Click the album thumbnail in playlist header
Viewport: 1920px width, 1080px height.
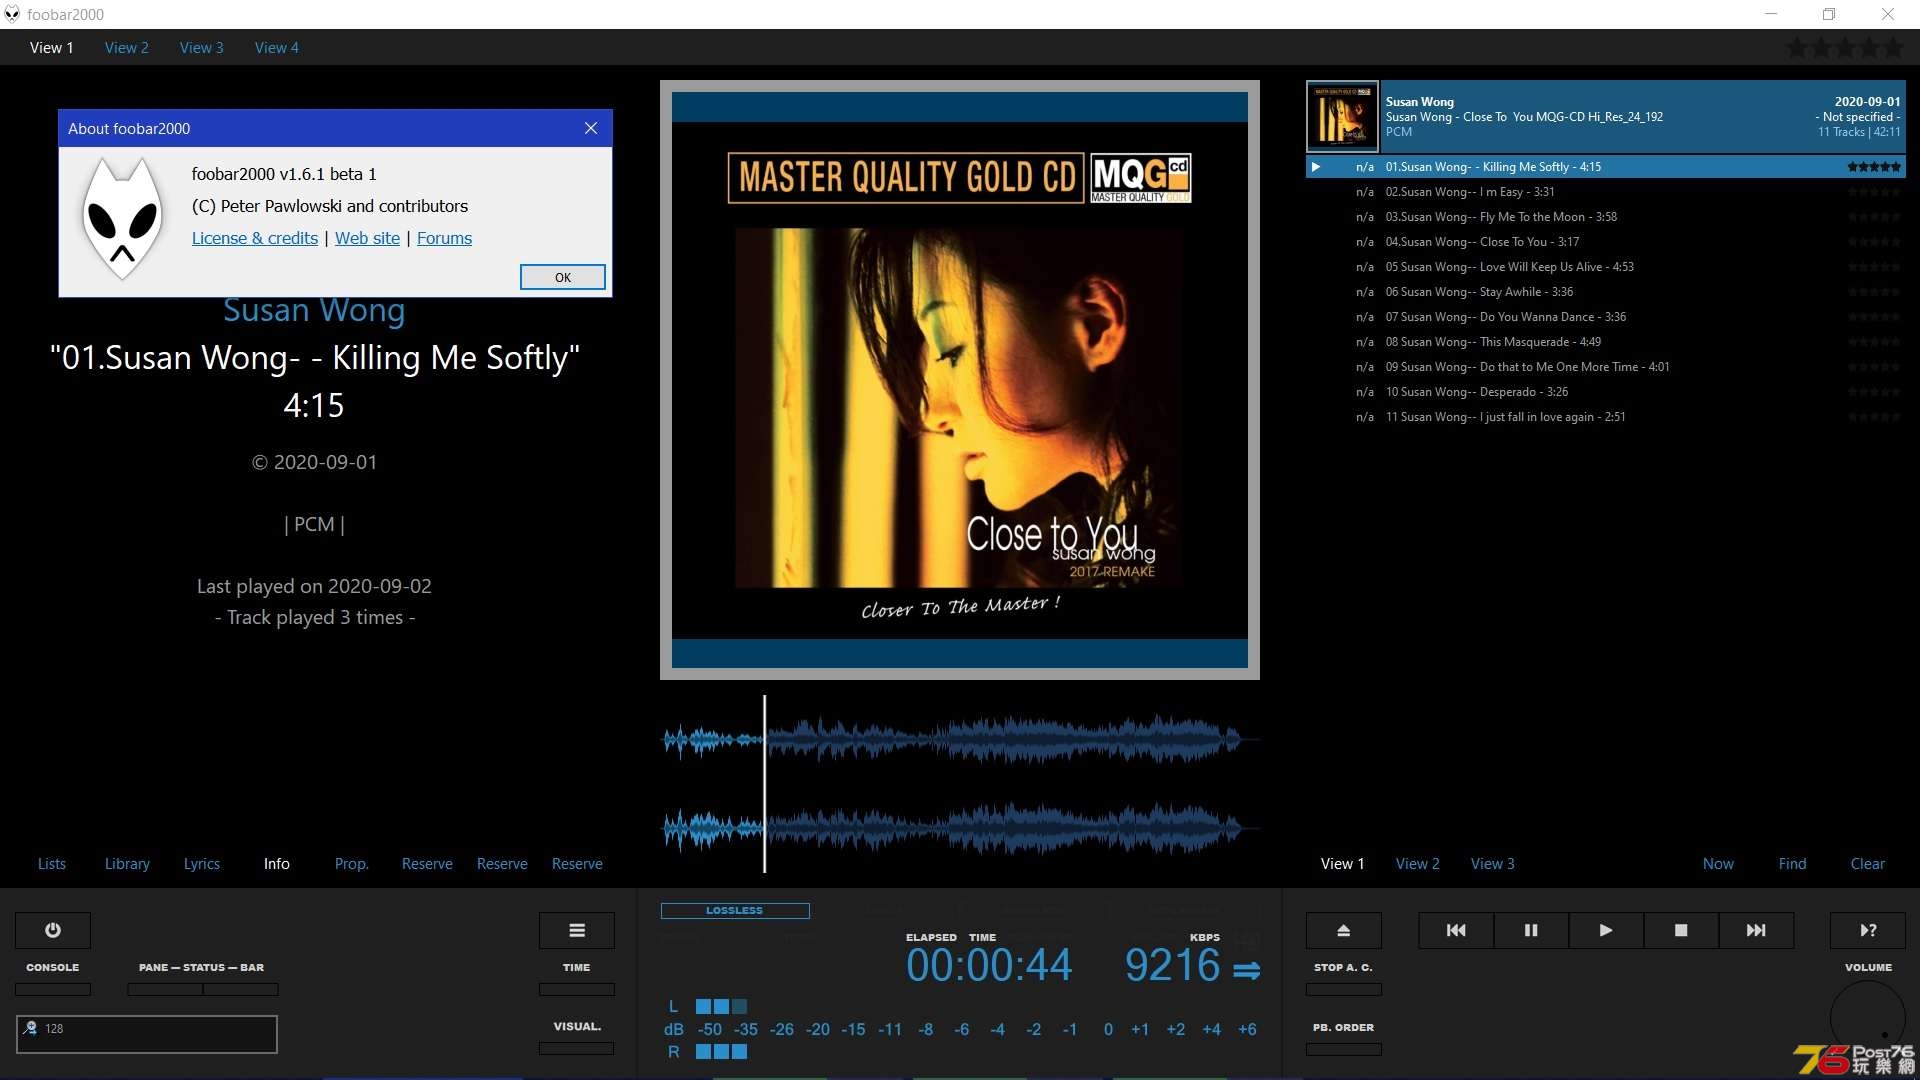click(x=1342, y=117)
